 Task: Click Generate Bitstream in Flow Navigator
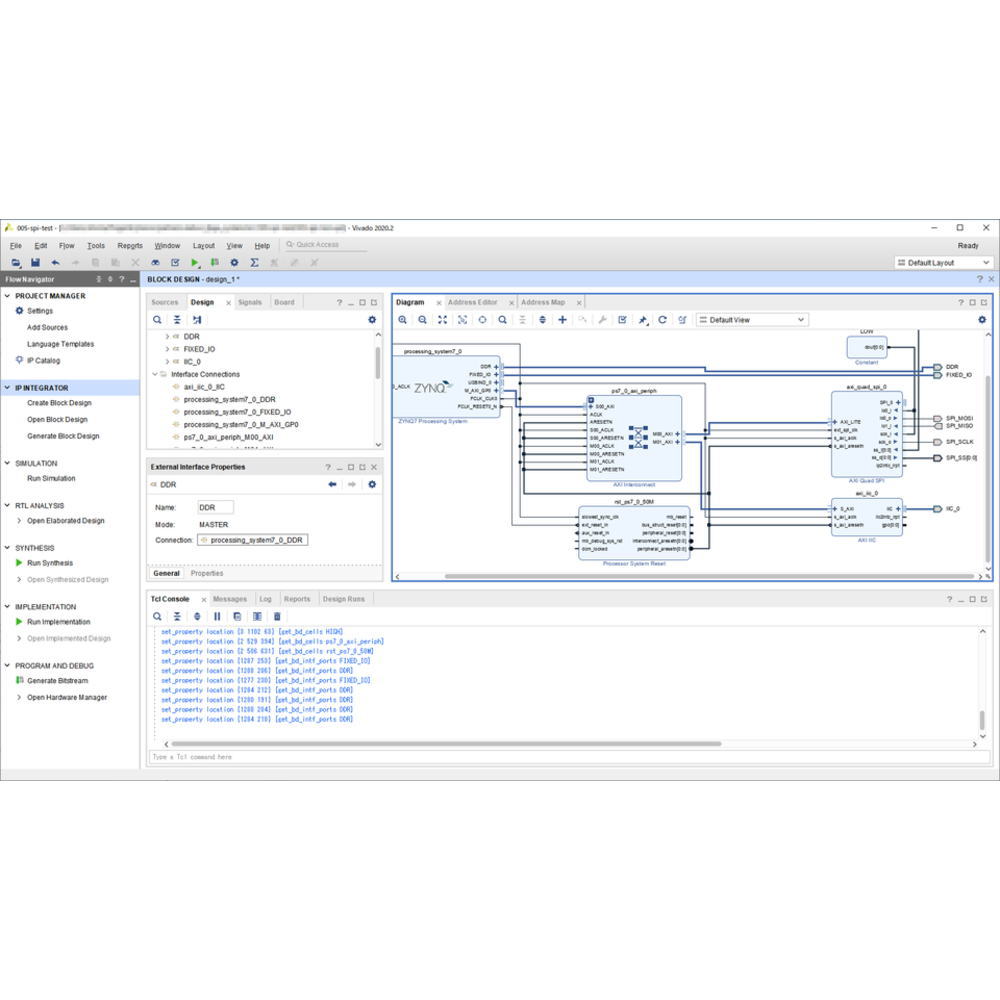[x=57, y=680]
